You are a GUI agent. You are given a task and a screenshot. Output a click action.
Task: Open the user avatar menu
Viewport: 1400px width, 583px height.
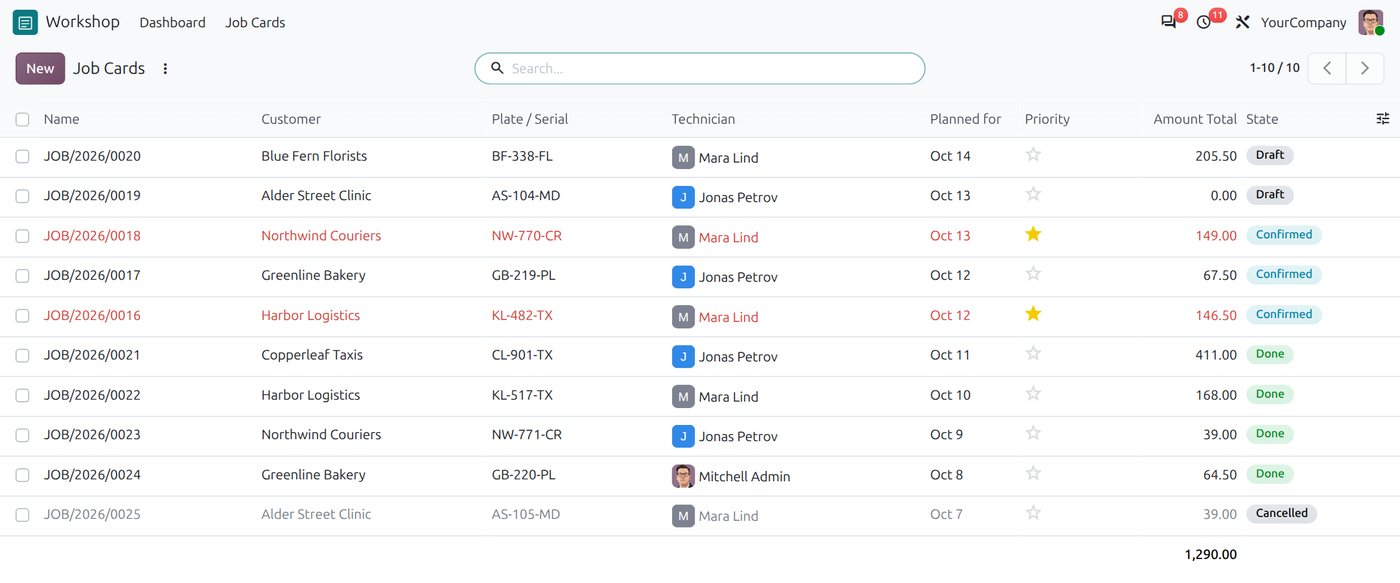point(1371,22)
